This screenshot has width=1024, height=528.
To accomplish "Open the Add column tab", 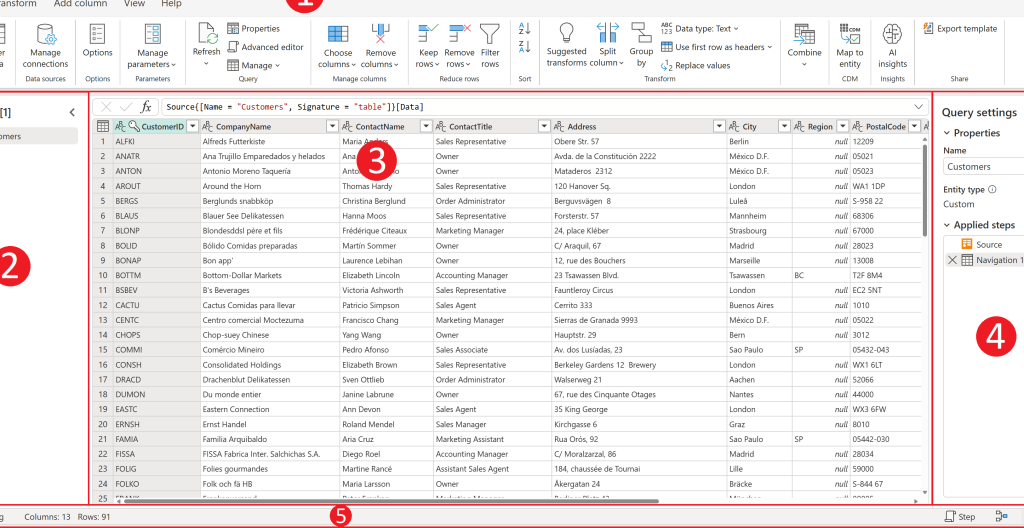I will pyautogui.click(x=80, y=4).
